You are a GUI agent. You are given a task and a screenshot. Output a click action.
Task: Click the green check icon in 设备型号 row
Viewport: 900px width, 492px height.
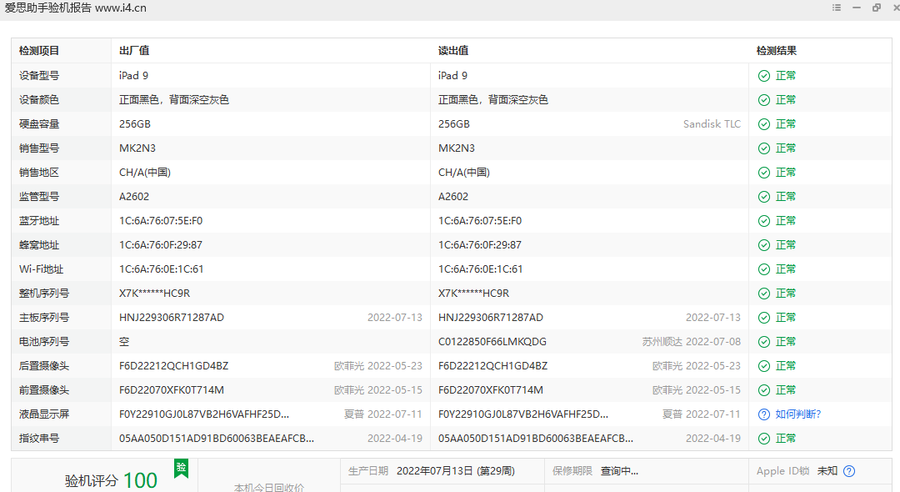(x=763, y=76)
